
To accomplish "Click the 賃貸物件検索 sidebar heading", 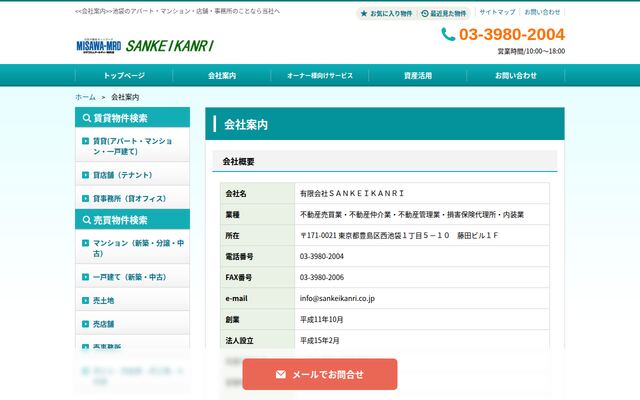I will (133, 118).
